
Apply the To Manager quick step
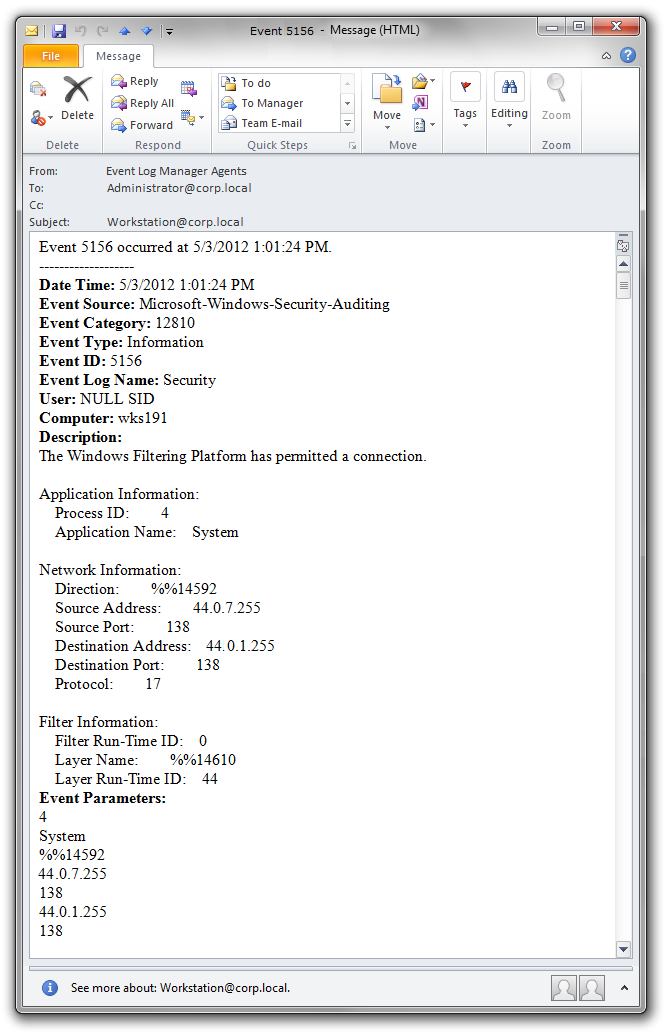pyautogui.click(x=271, y=103)
